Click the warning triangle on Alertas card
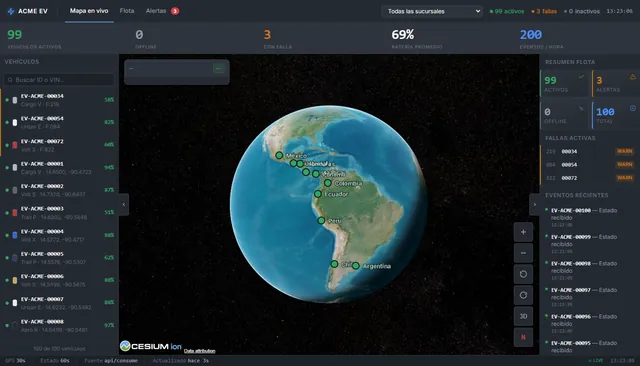 tap(632, 77)
